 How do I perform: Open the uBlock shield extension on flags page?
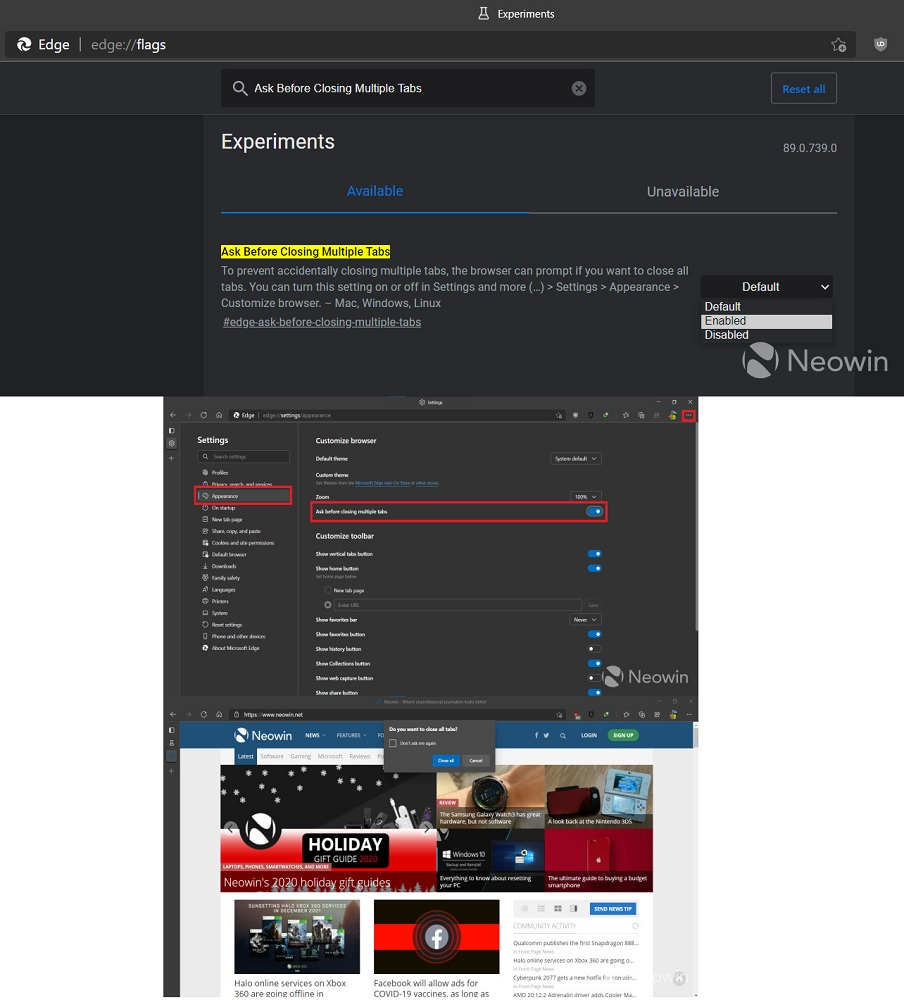pyautogui.click(x=880, y=44)
